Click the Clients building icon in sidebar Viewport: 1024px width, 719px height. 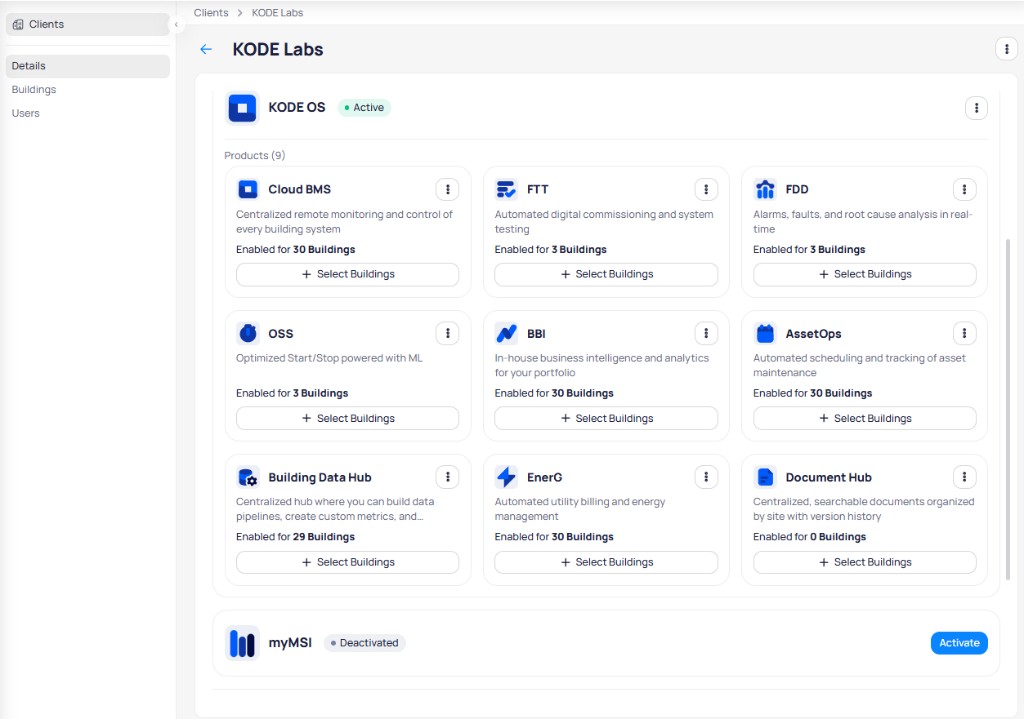(18, 24)
